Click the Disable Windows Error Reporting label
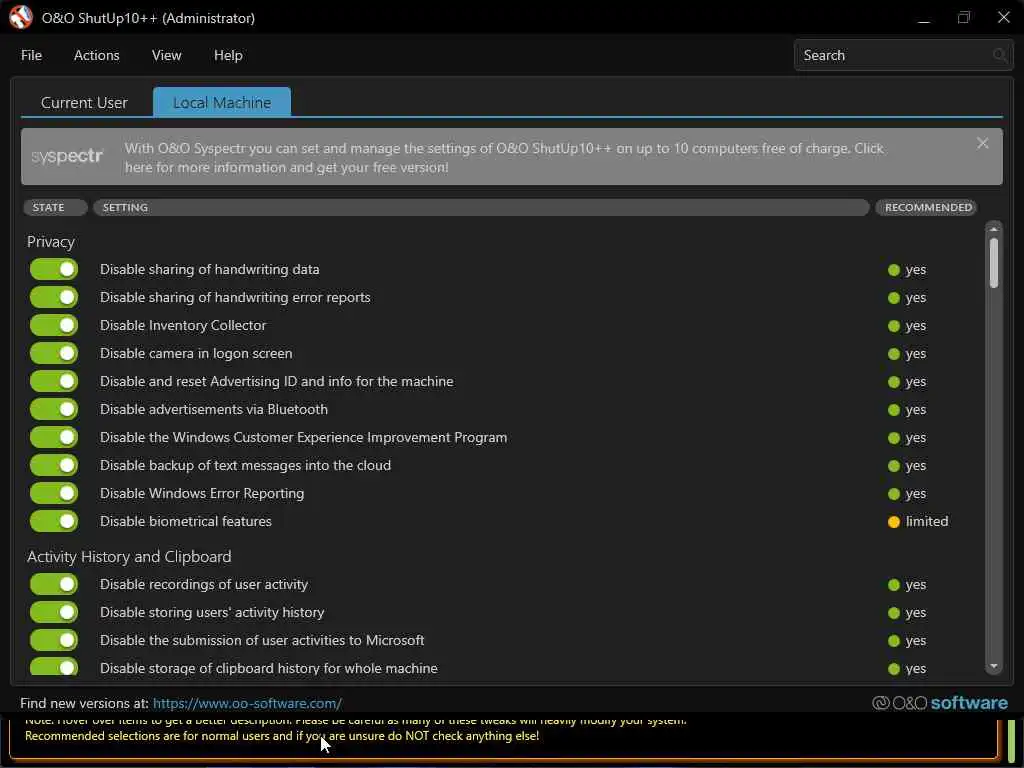This screenshot has width=1024, height=768. click(202, 493)
